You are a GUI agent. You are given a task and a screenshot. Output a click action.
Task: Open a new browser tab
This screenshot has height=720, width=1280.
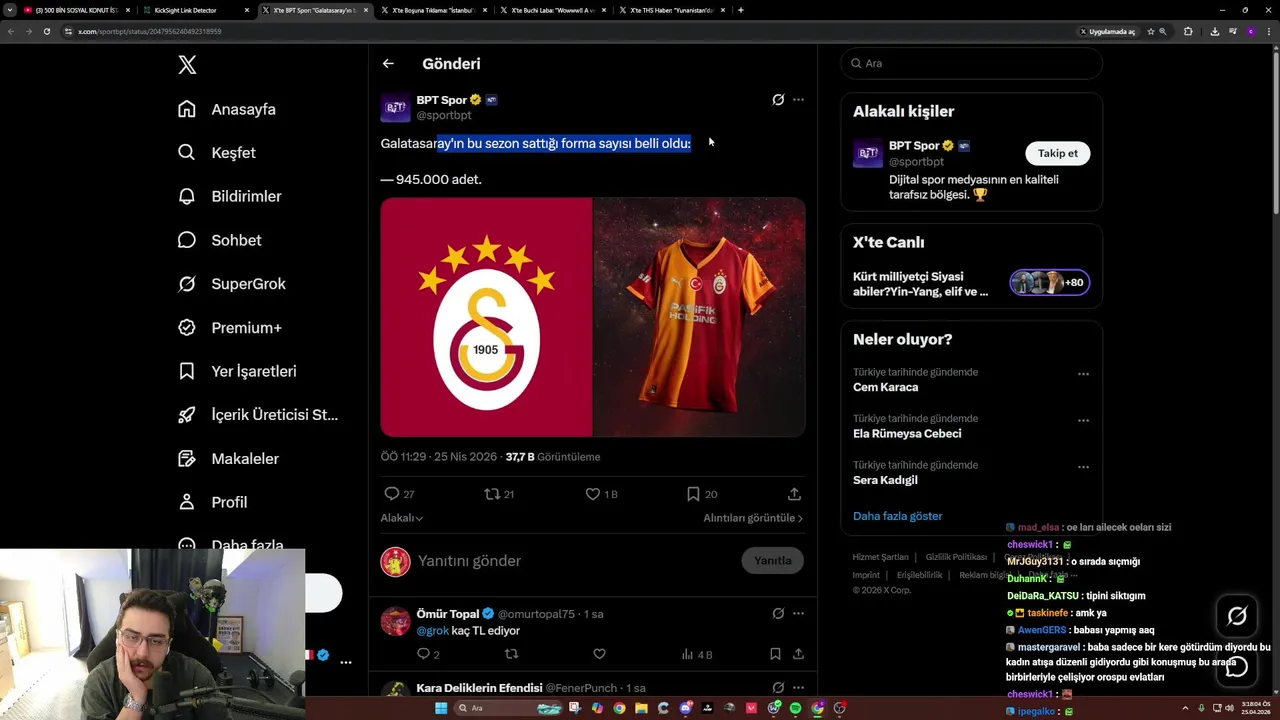tap(740, 10)
